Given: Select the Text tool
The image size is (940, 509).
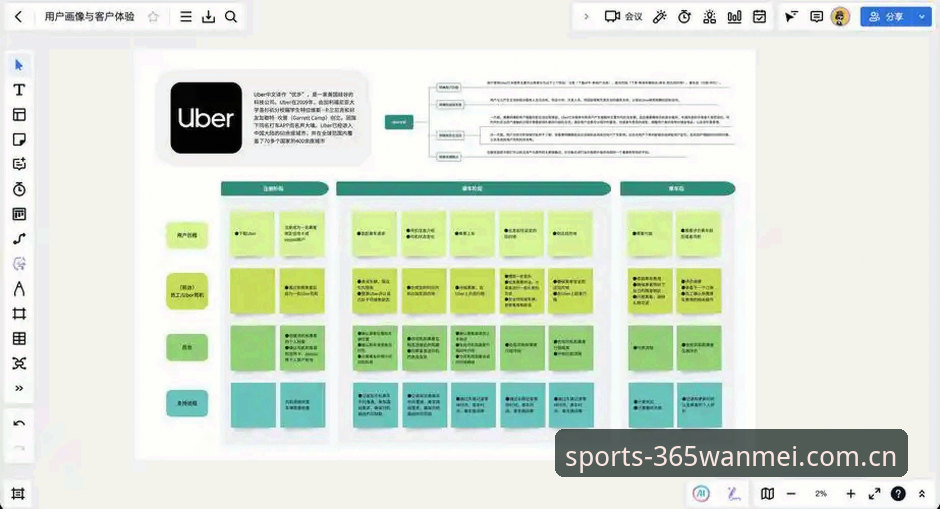Looking at the screenshot, I should pos(19,90).
